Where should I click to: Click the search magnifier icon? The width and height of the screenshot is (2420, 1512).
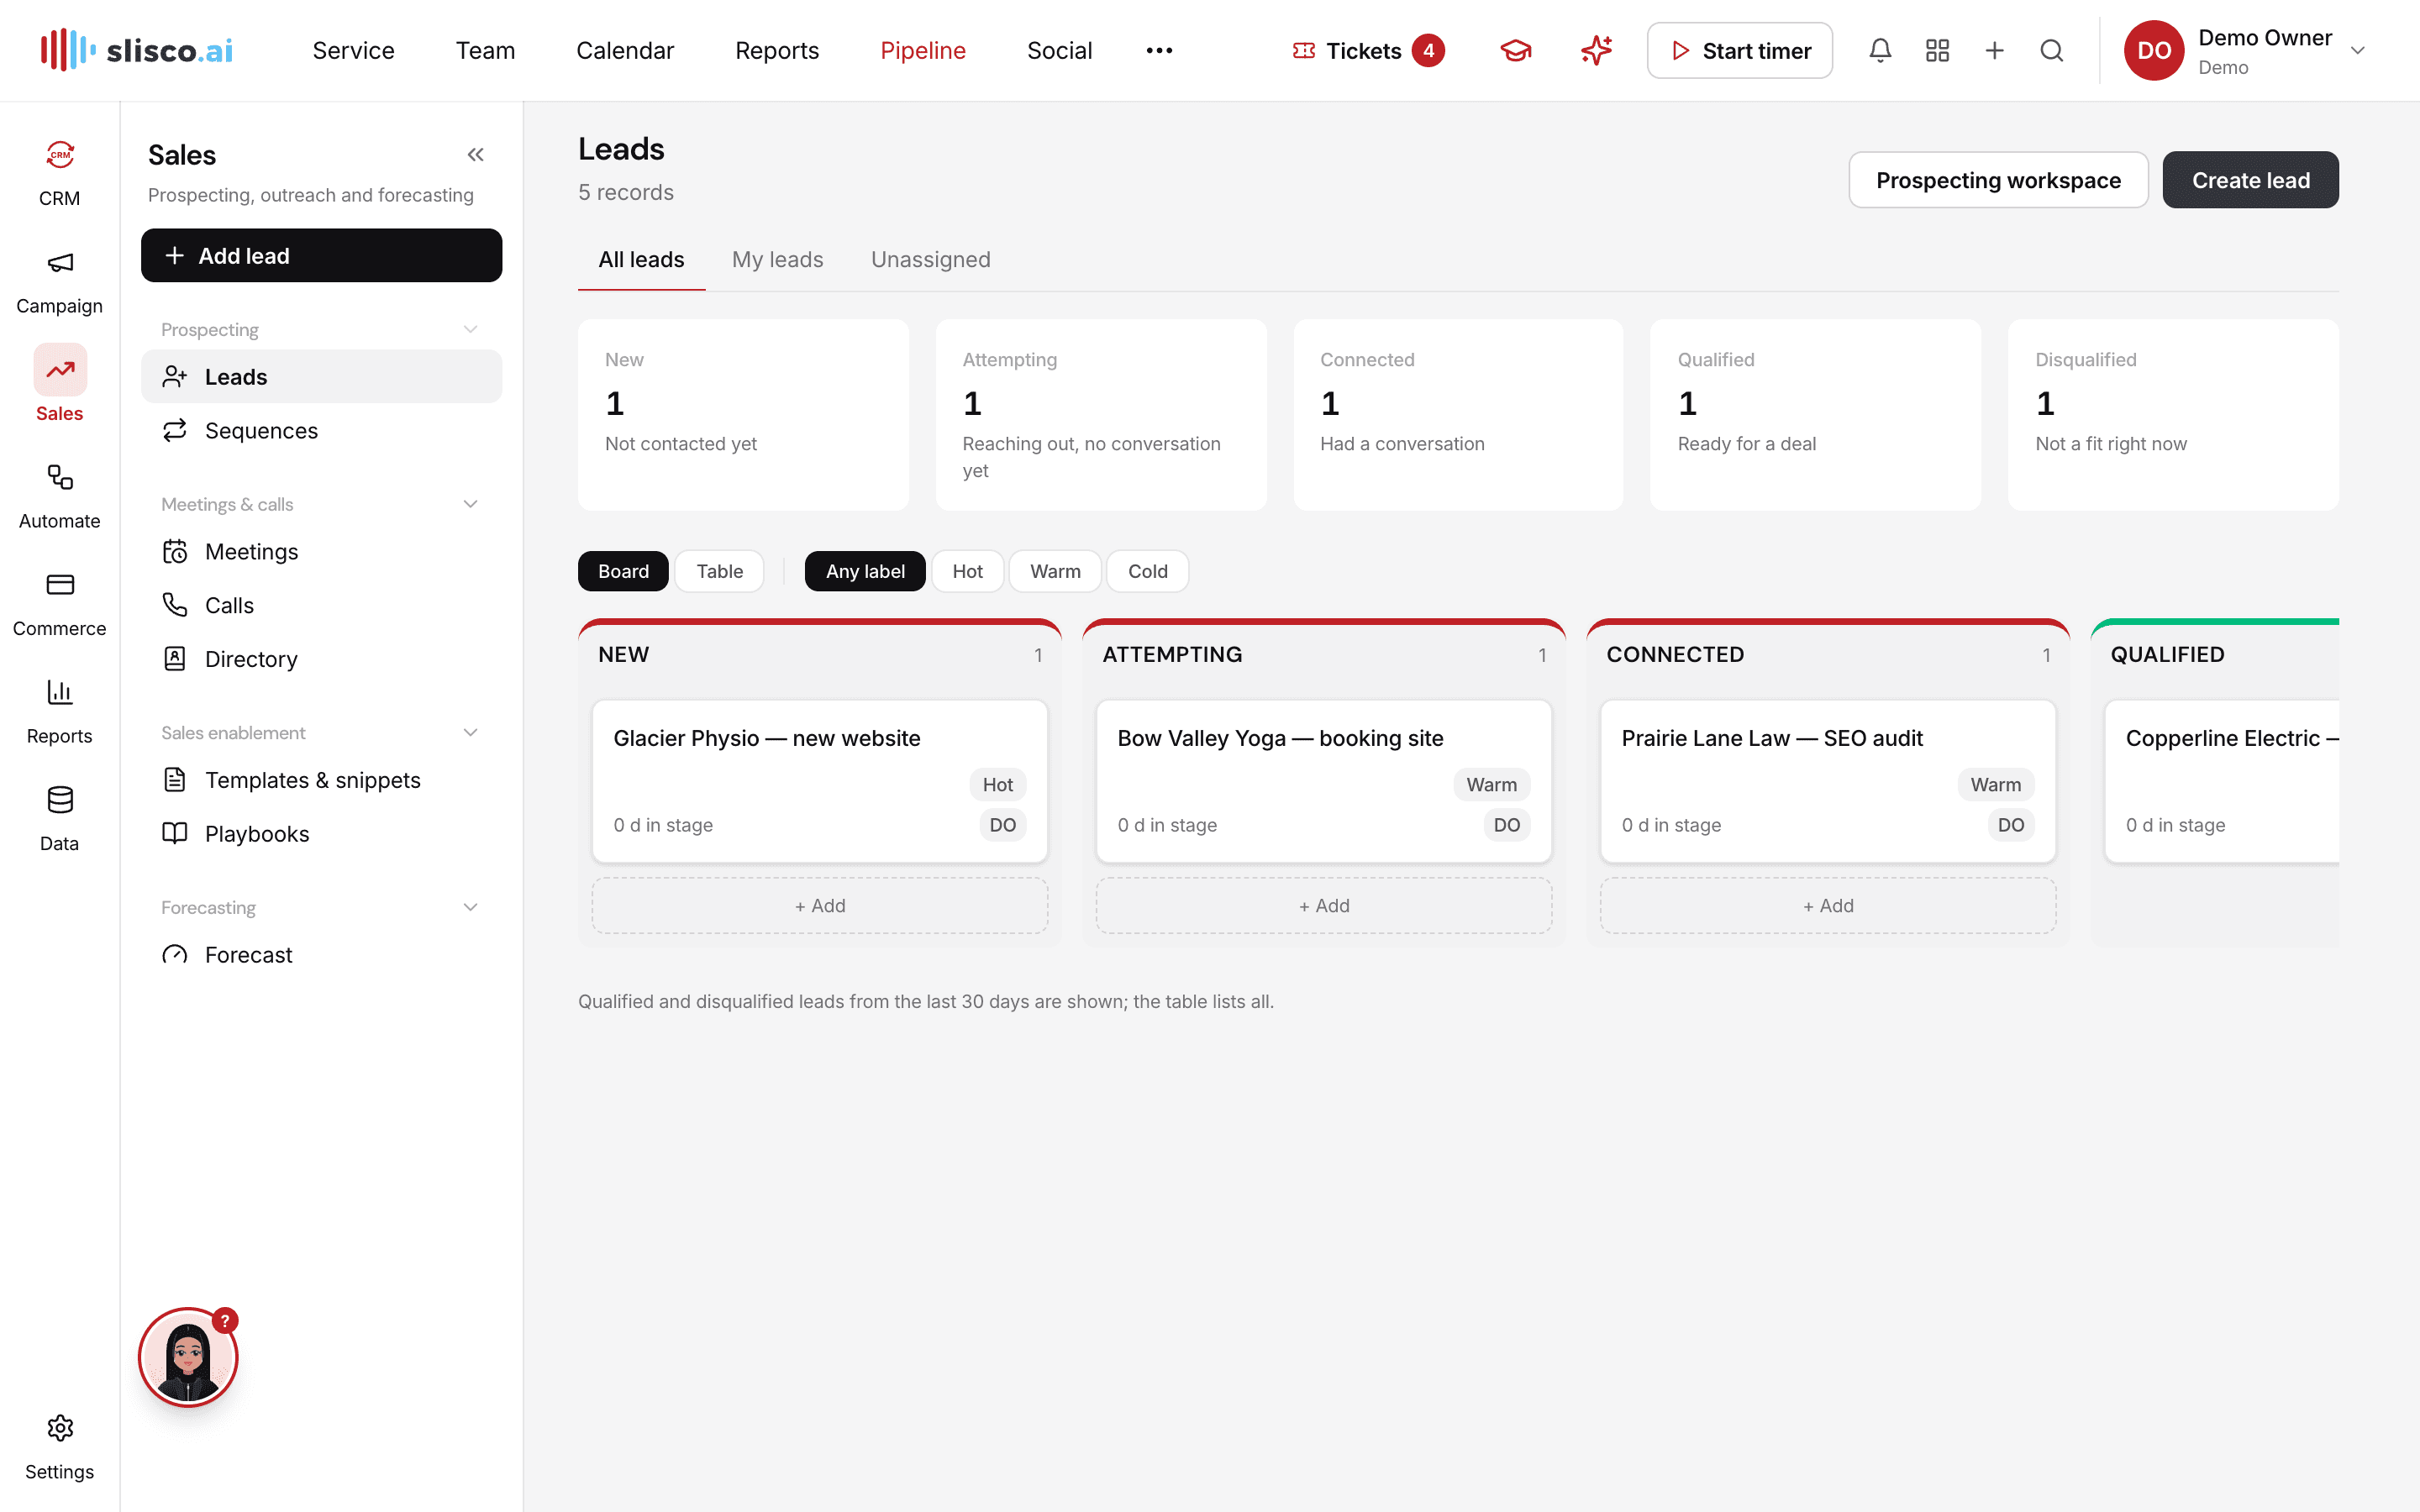2051,50
